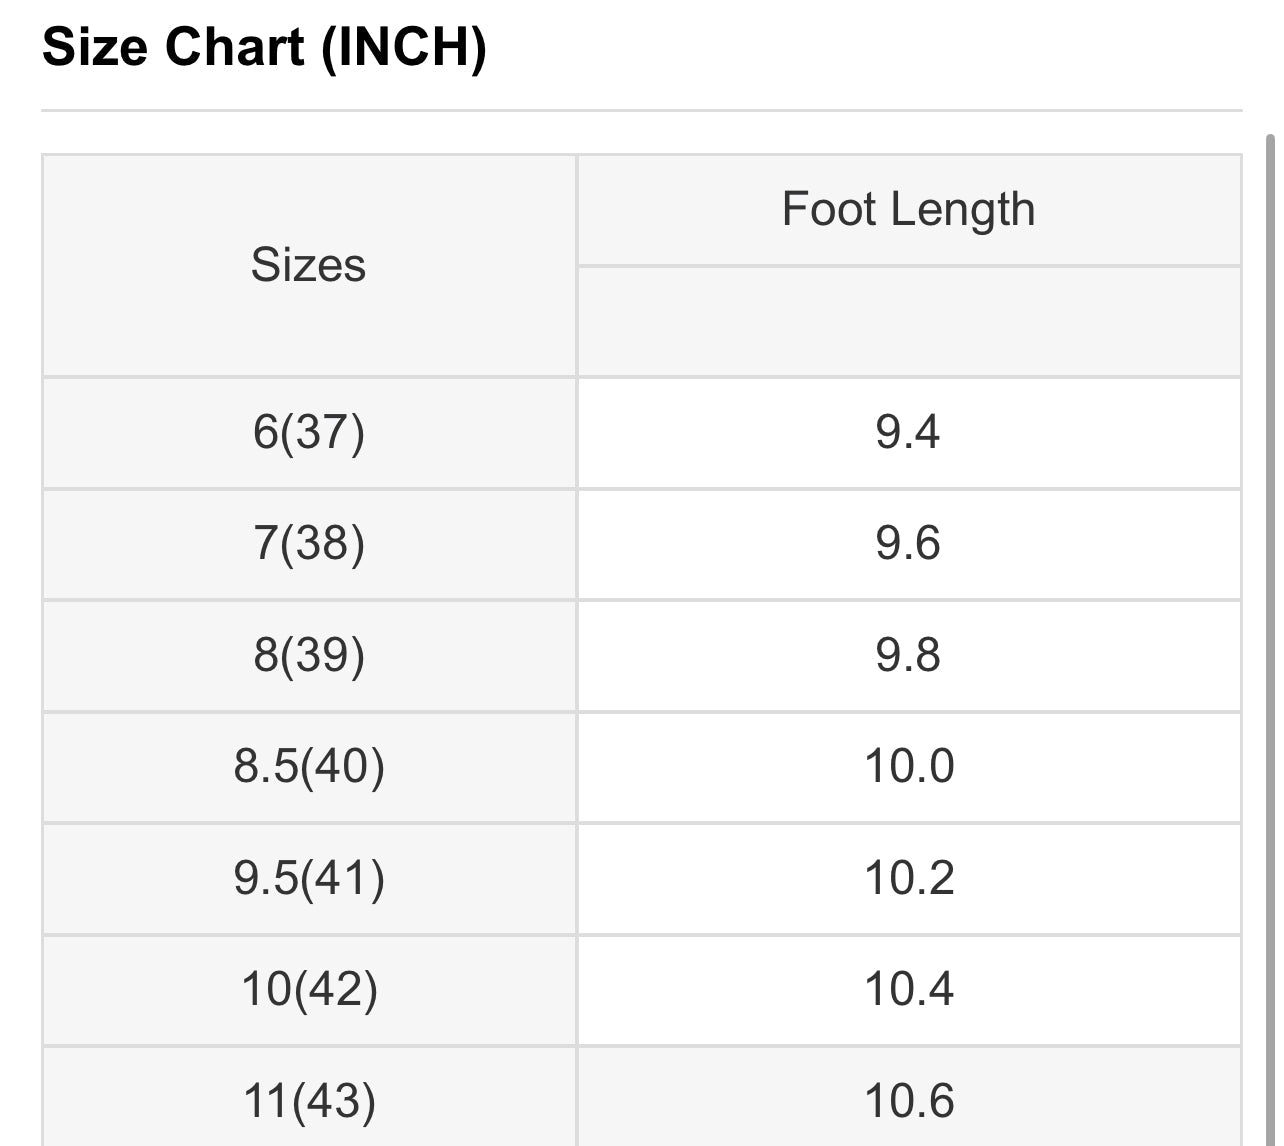Select the 8.5(40) size cell
1284x1146 pixels.
tap(308, 767)
